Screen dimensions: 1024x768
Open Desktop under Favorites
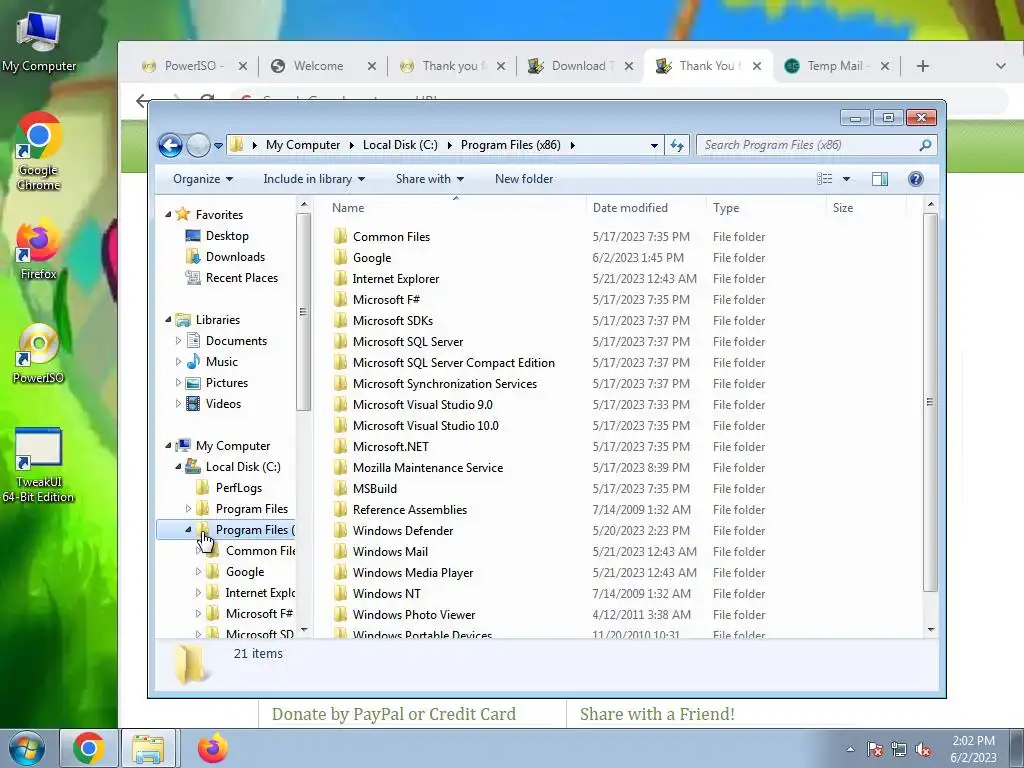pyautogui.click(x=227, y=236)
